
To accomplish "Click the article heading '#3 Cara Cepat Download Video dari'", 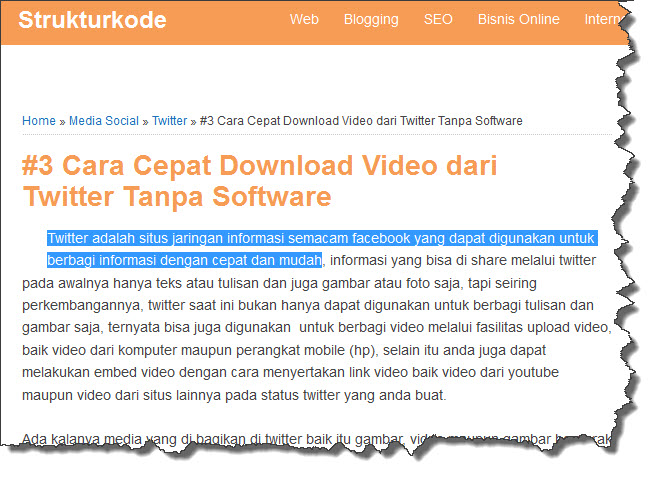I will [x=259, y=165].
